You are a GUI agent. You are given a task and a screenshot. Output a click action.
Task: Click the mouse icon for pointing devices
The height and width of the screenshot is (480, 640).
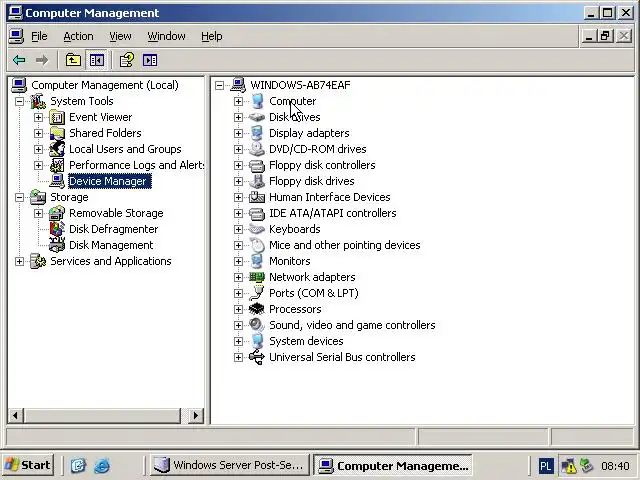[257, 245]
